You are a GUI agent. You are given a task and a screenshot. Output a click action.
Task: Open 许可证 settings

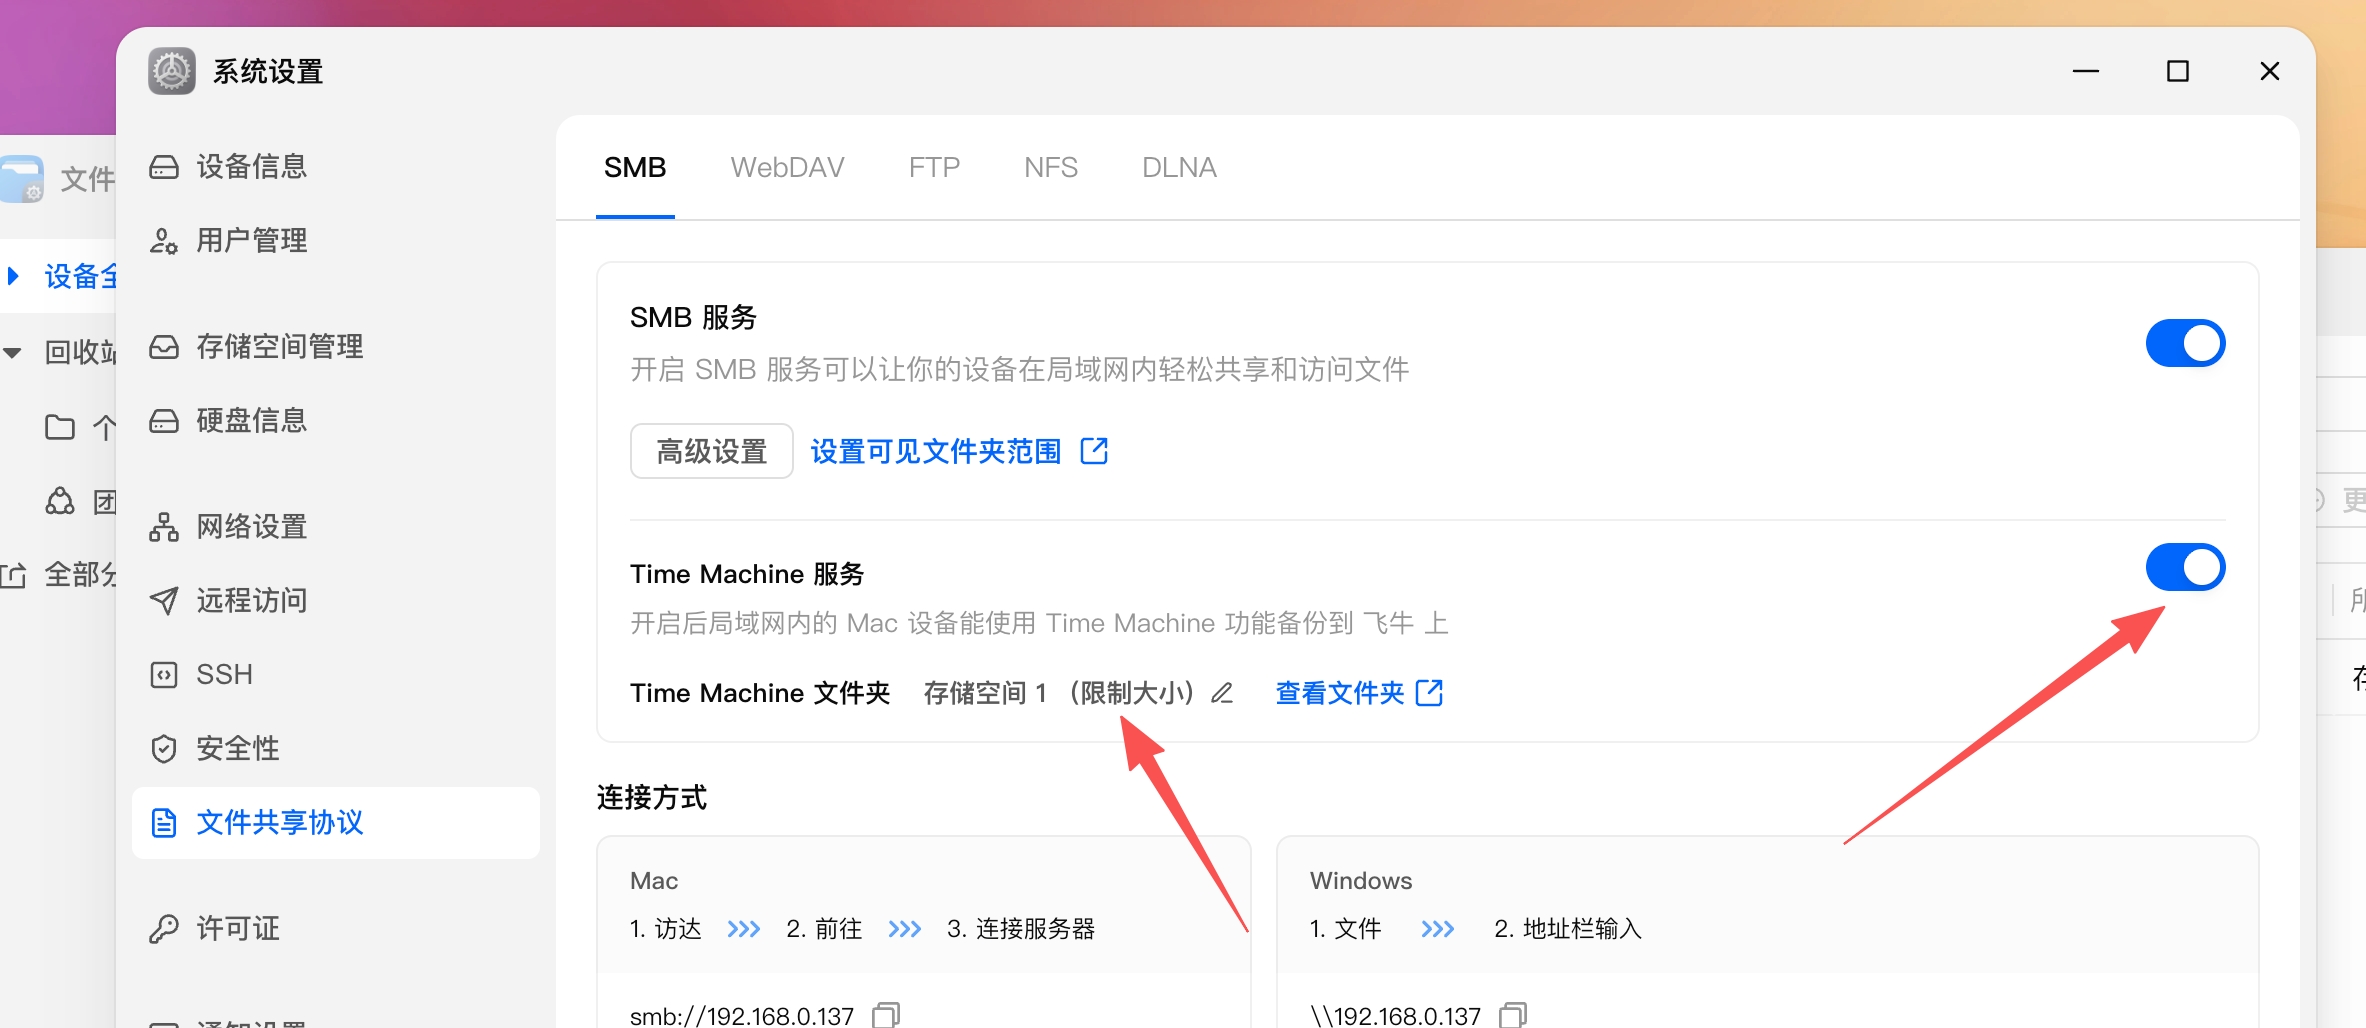(x=335, y=928)
